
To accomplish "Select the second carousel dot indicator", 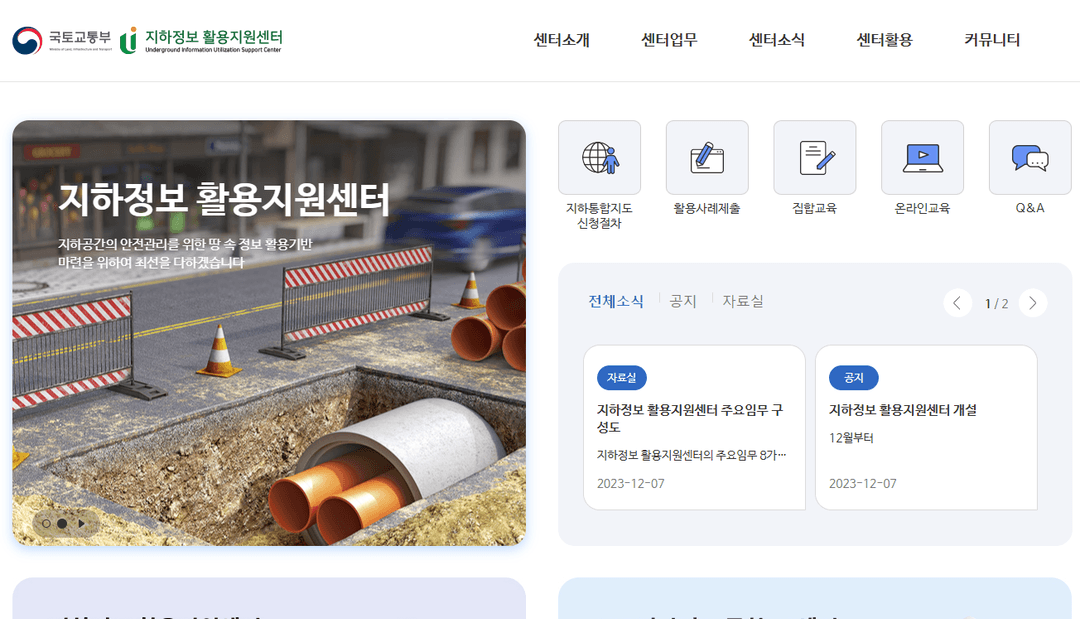I will [x=62, y=522].
